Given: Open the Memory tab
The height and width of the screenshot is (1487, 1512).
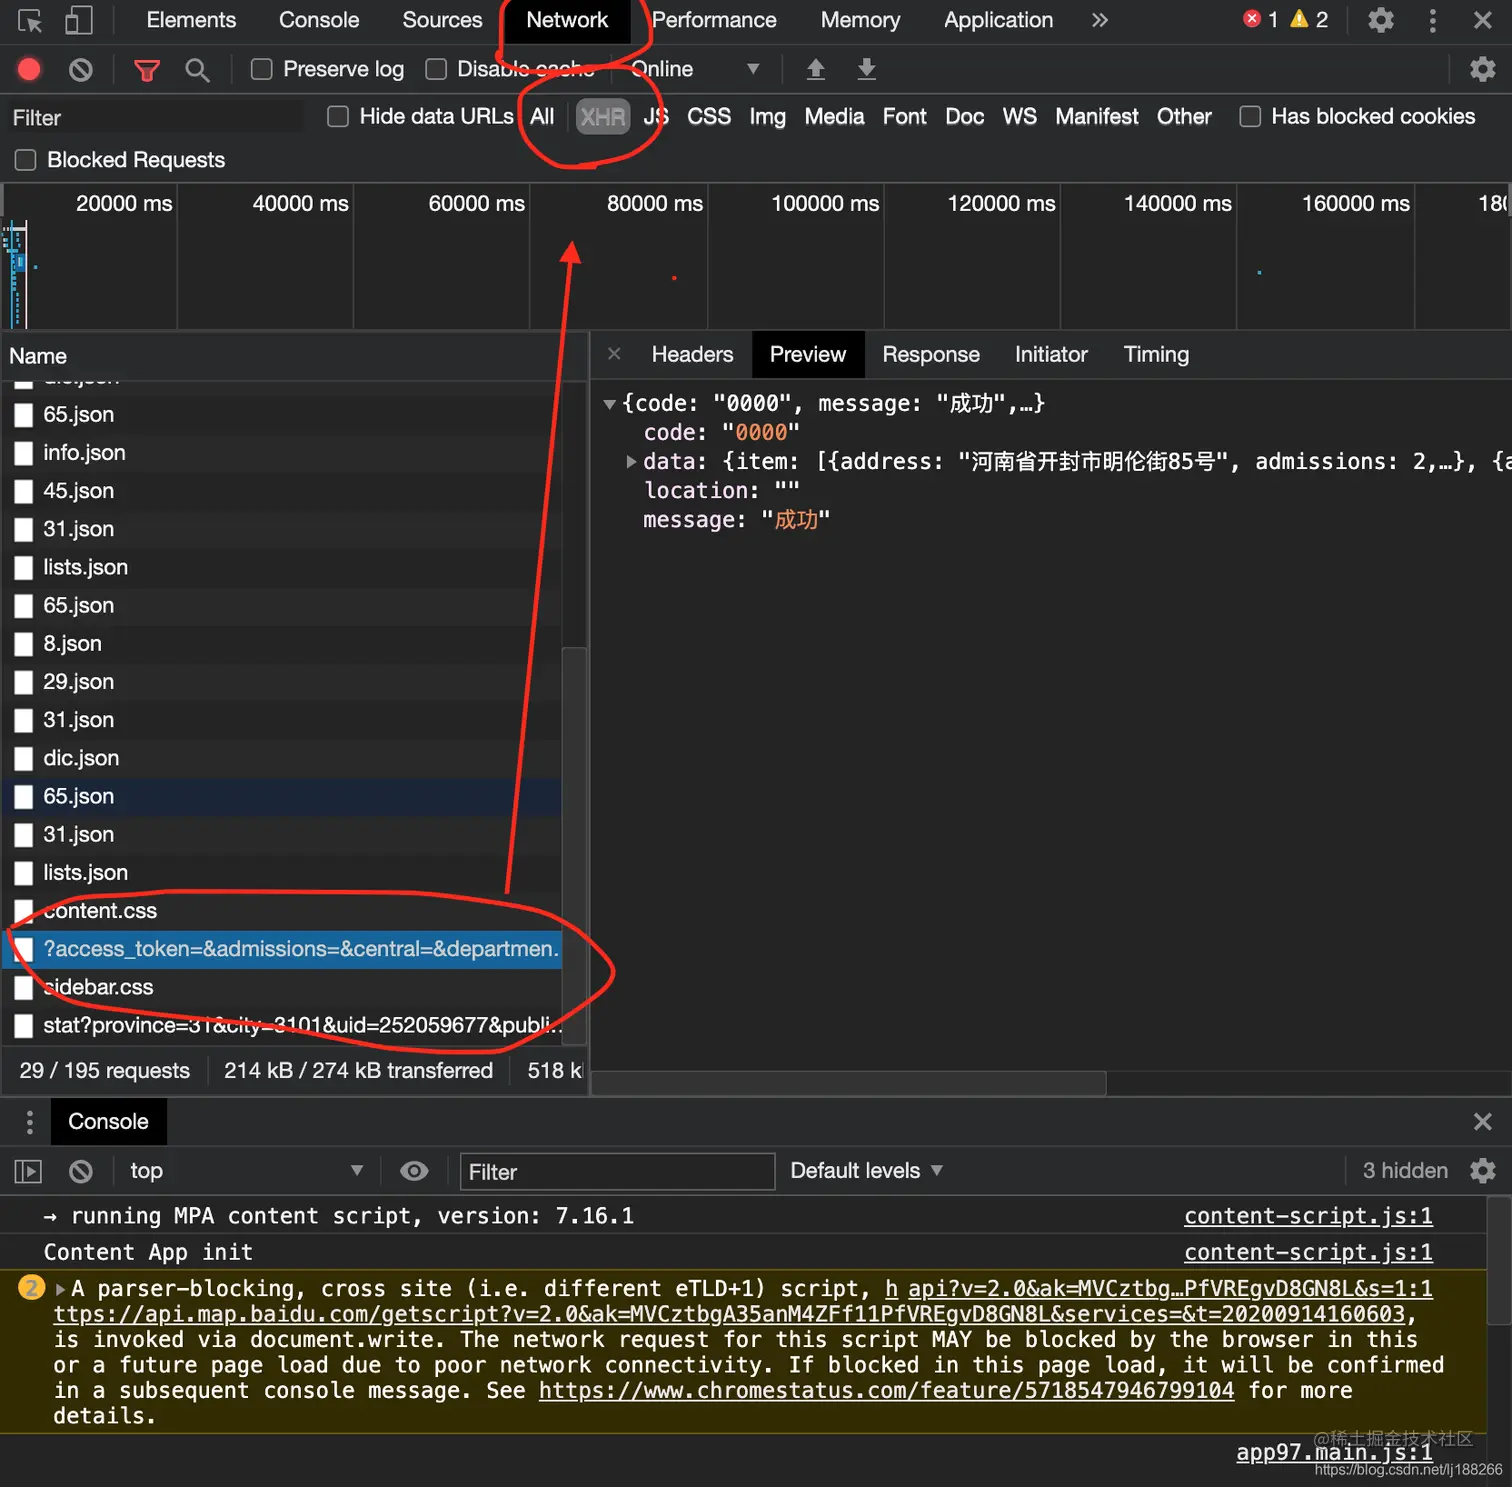Looking at the screenshot, I should point(860,20).
